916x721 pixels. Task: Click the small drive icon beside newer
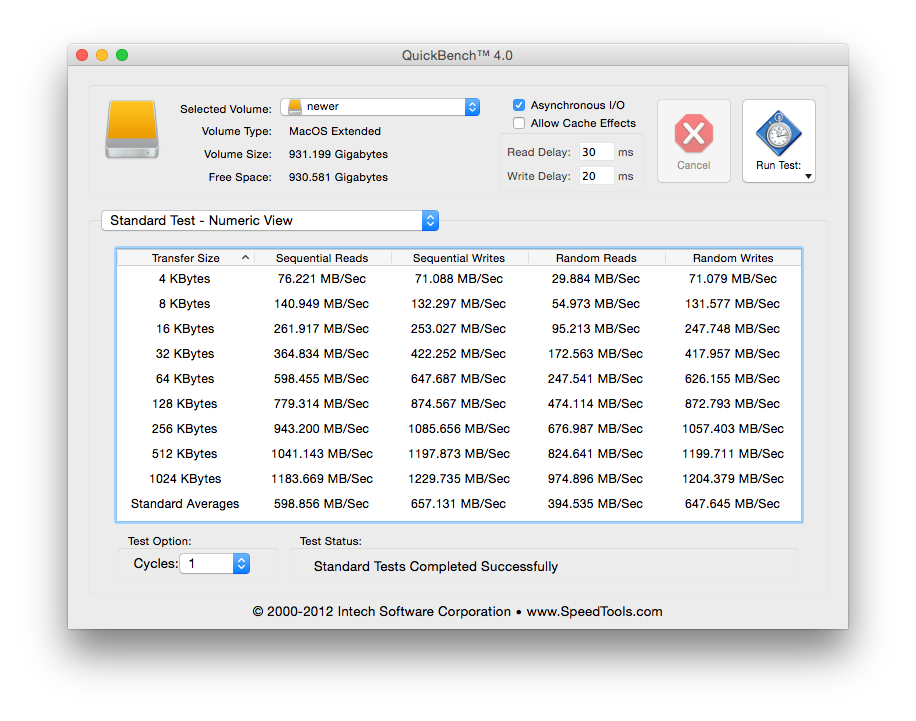295,106
